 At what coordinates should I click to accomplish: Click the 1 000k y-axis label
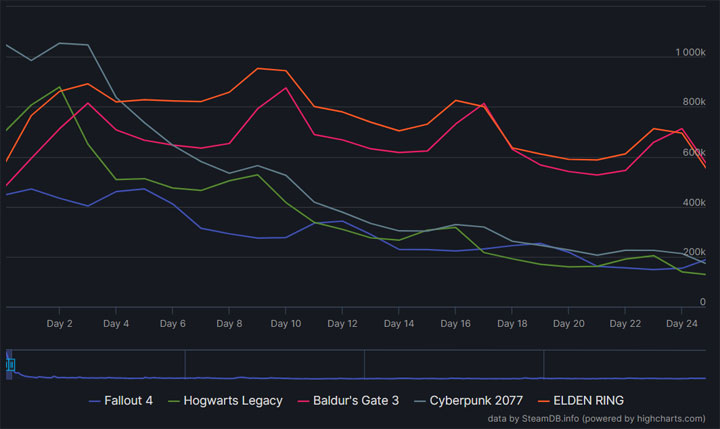coord(690,52)
